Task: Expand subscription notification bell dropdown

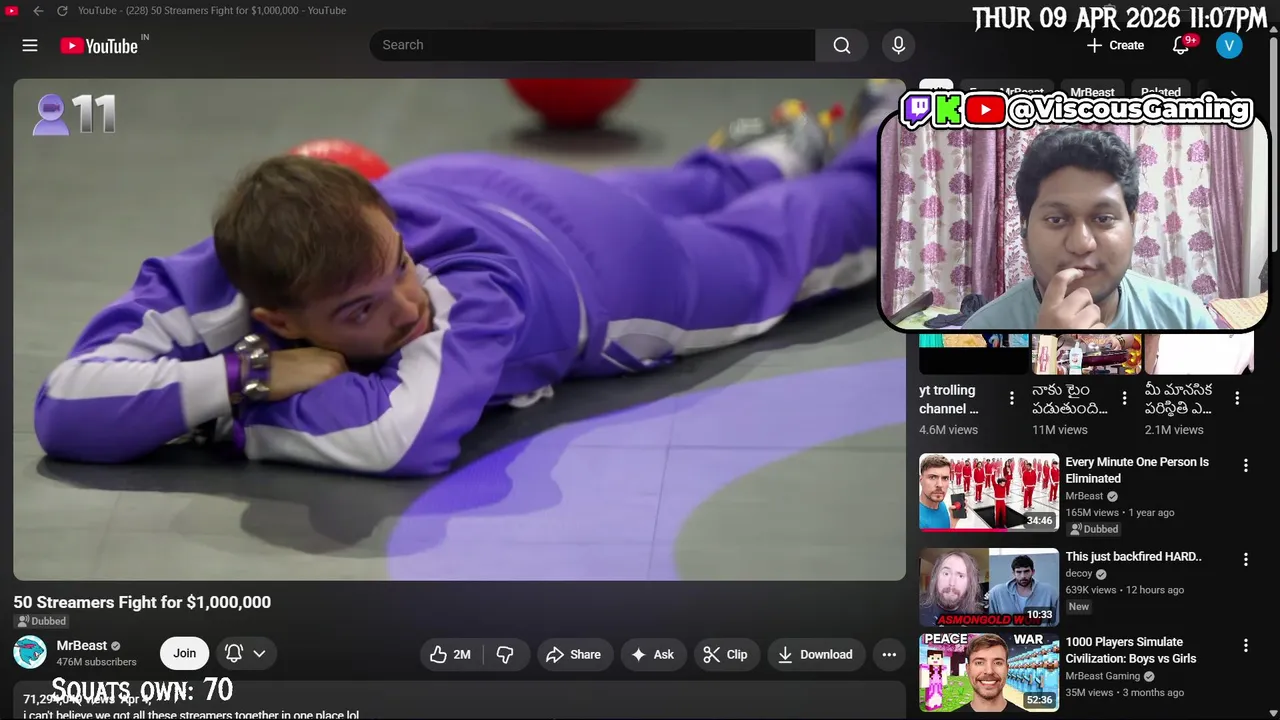Action: click(x=245, y=653)
